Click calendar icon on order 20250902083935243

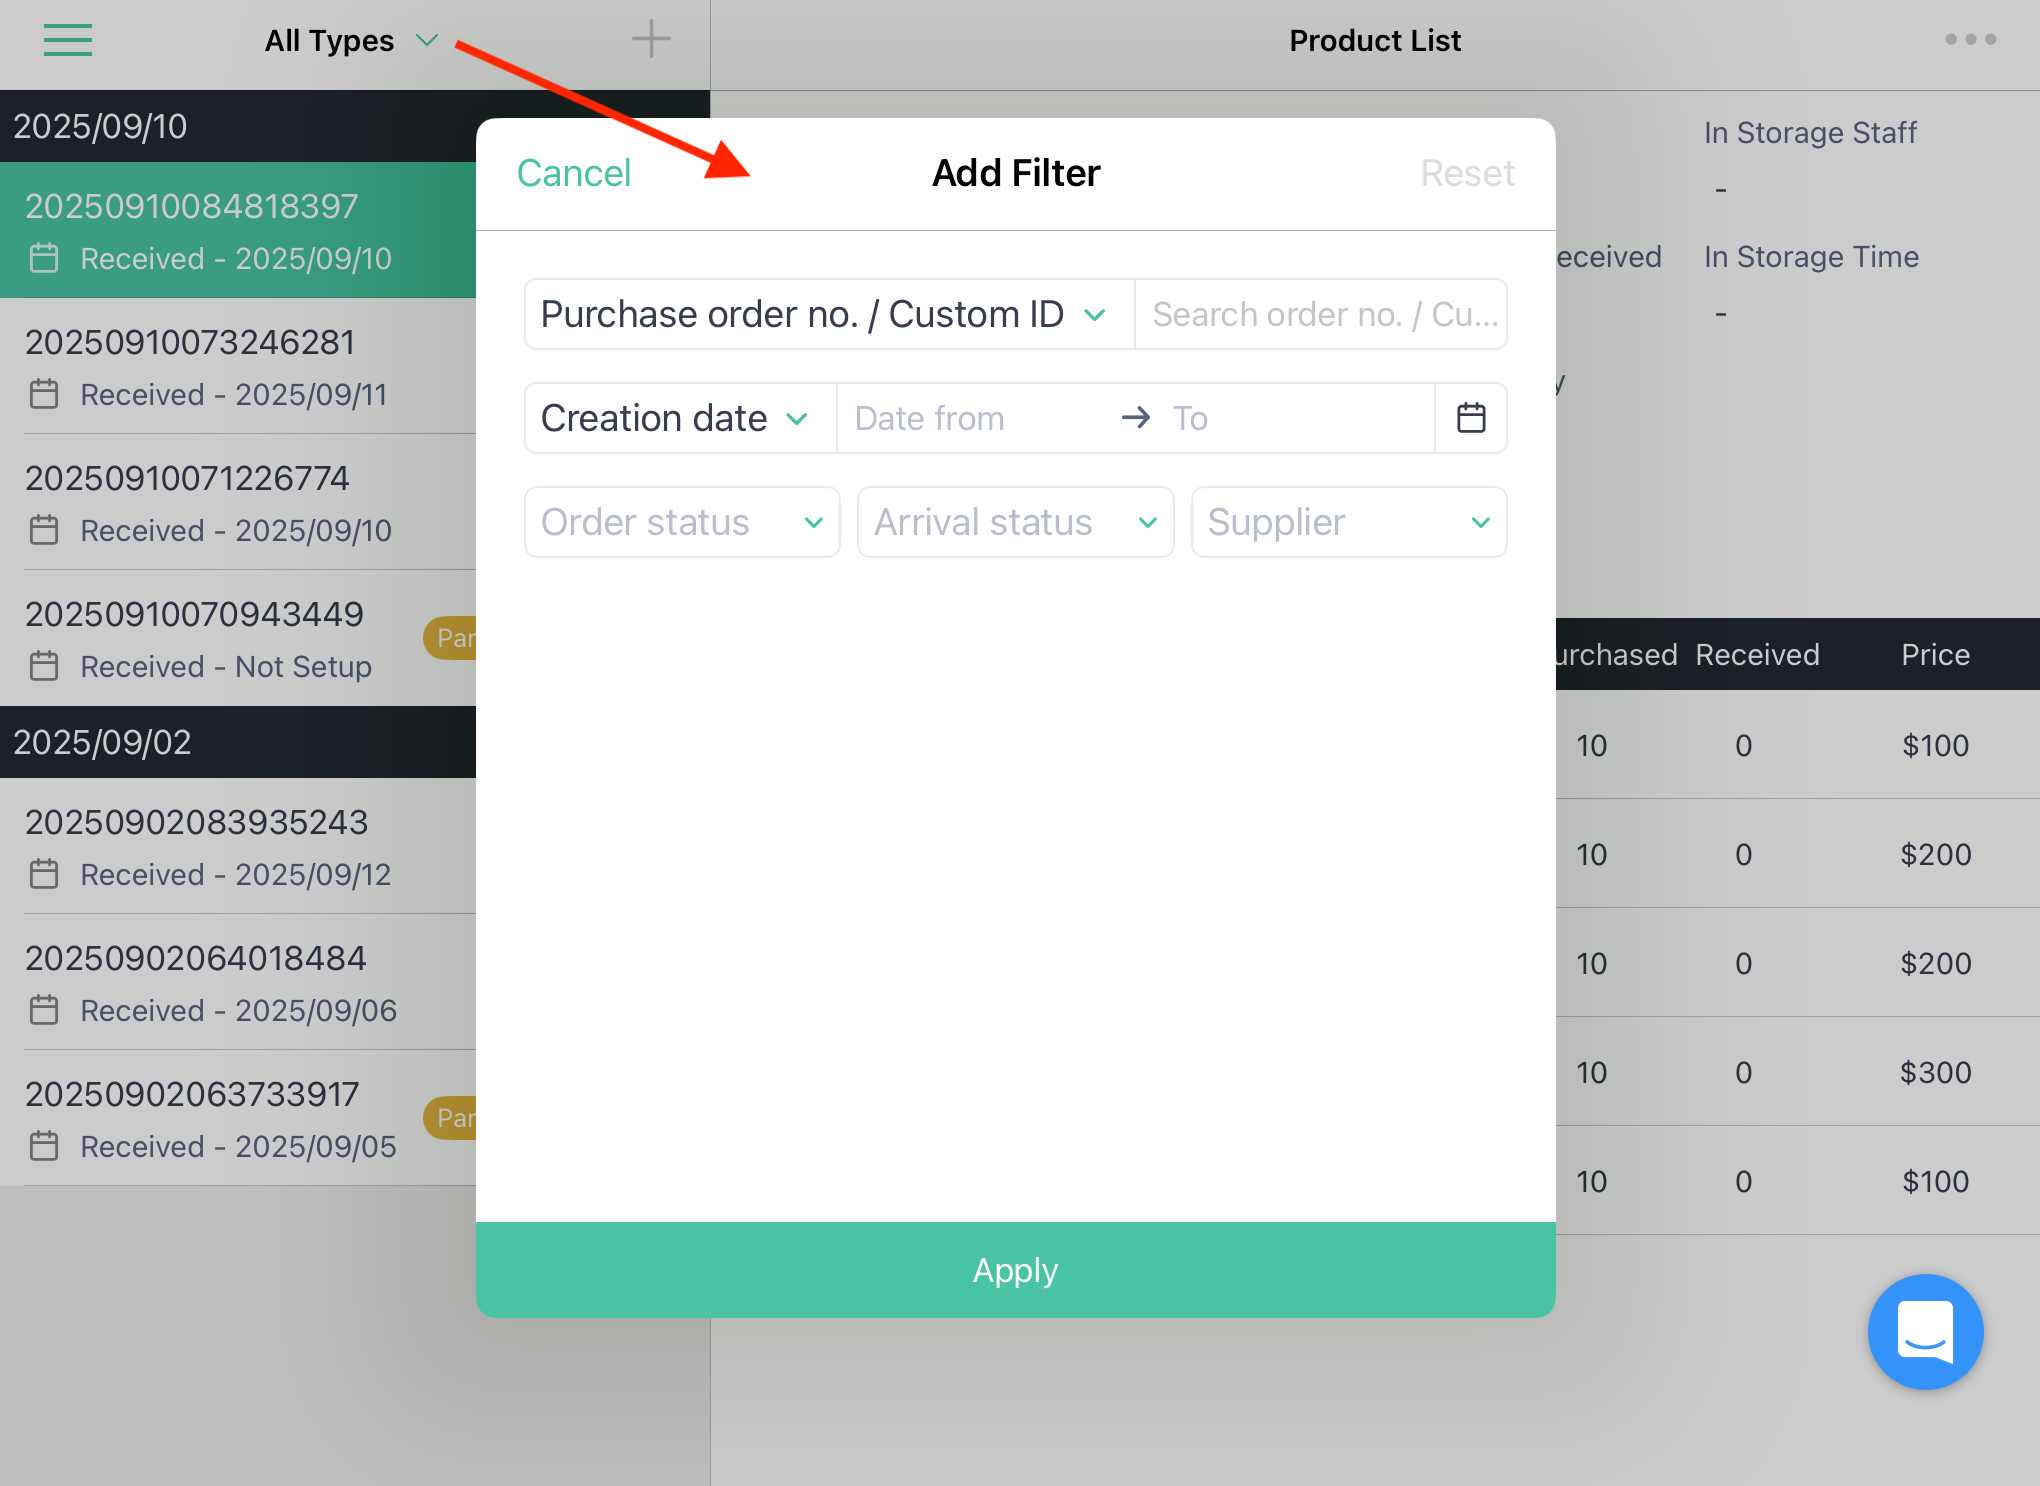tap(44, 874)
